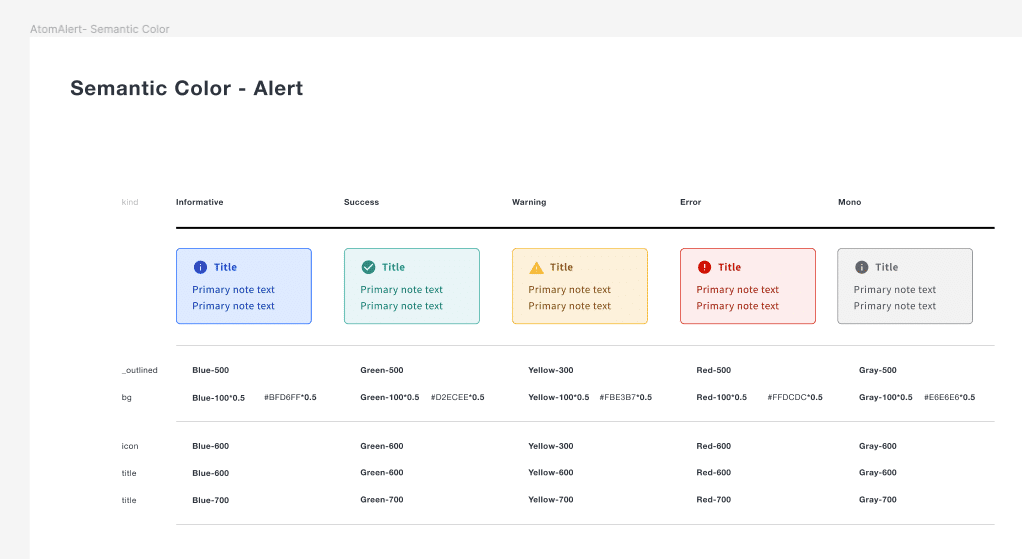Select the Success column header
Image resolution: width=1022 pixels, height=559 pixels.
pos(361,202)
